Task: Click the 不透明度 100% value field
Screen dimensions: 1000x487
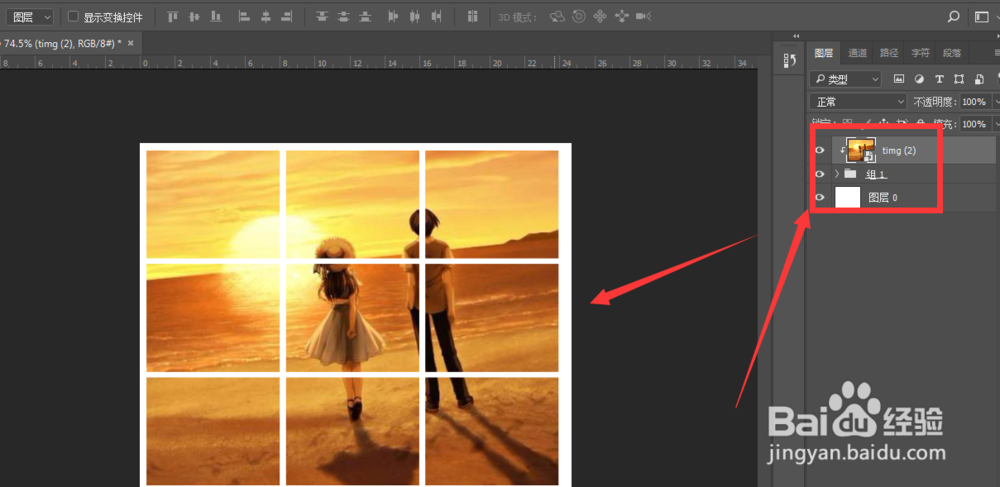Action: [975, 101]
